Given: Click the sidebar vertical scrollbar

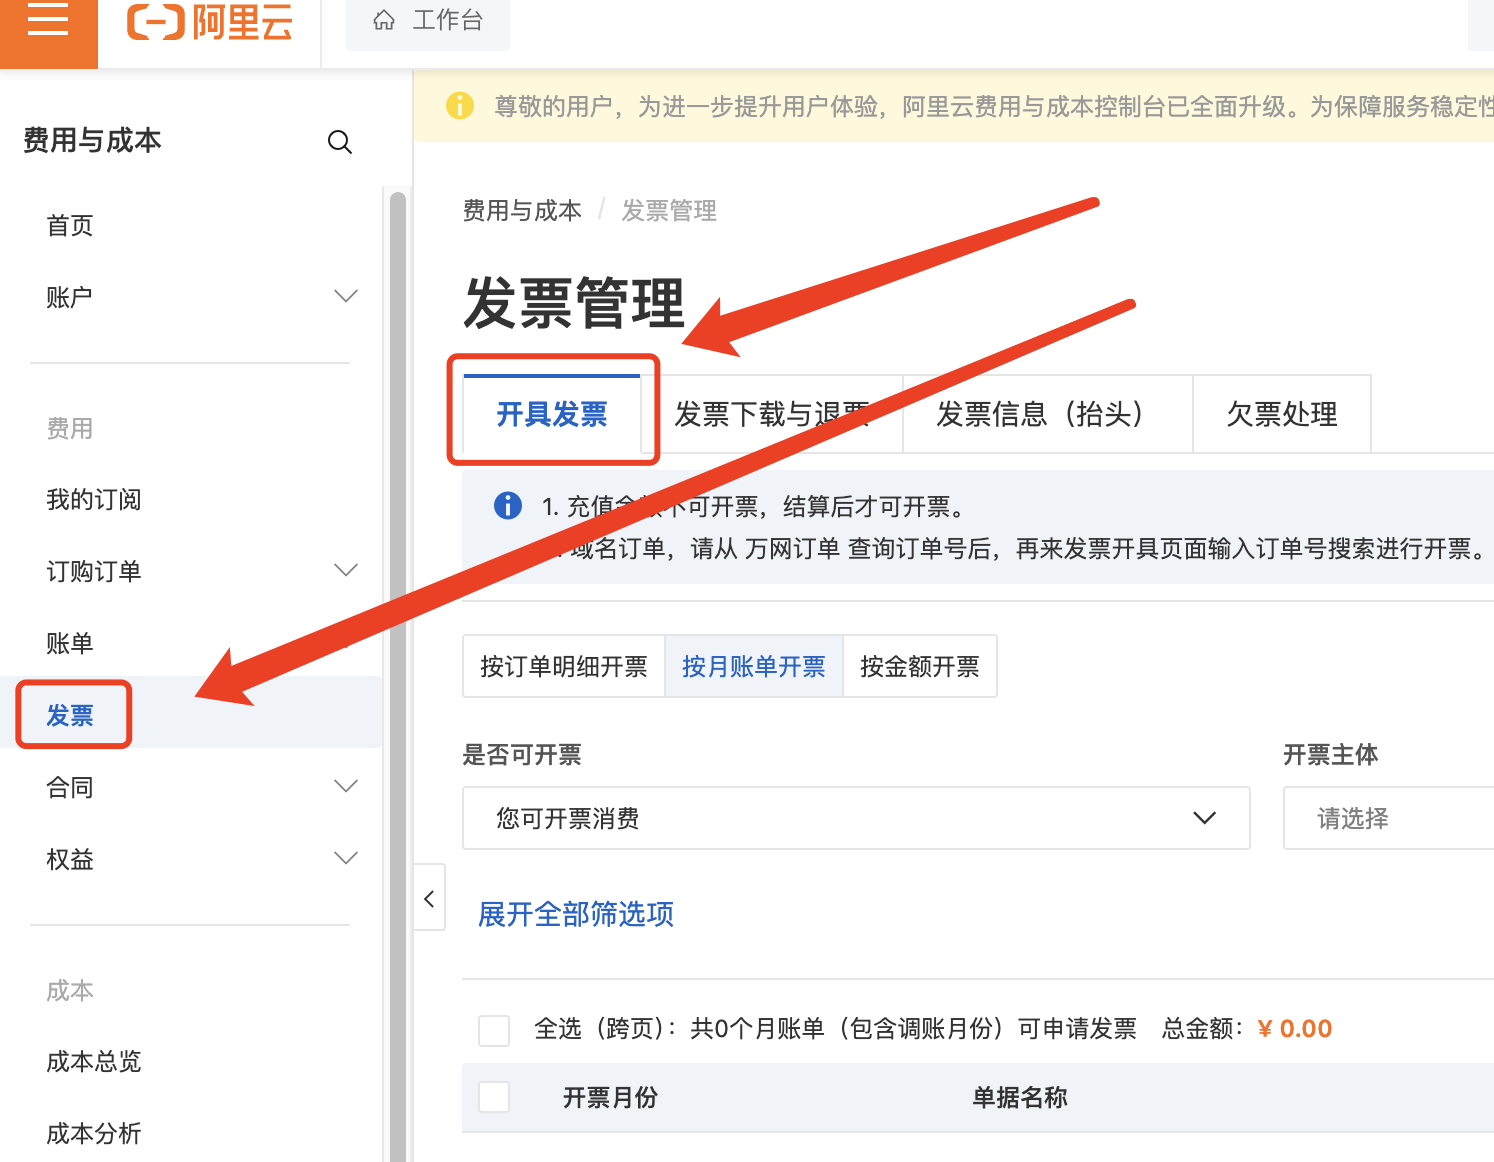Looking at the screenshot, I should coord(398,676).
